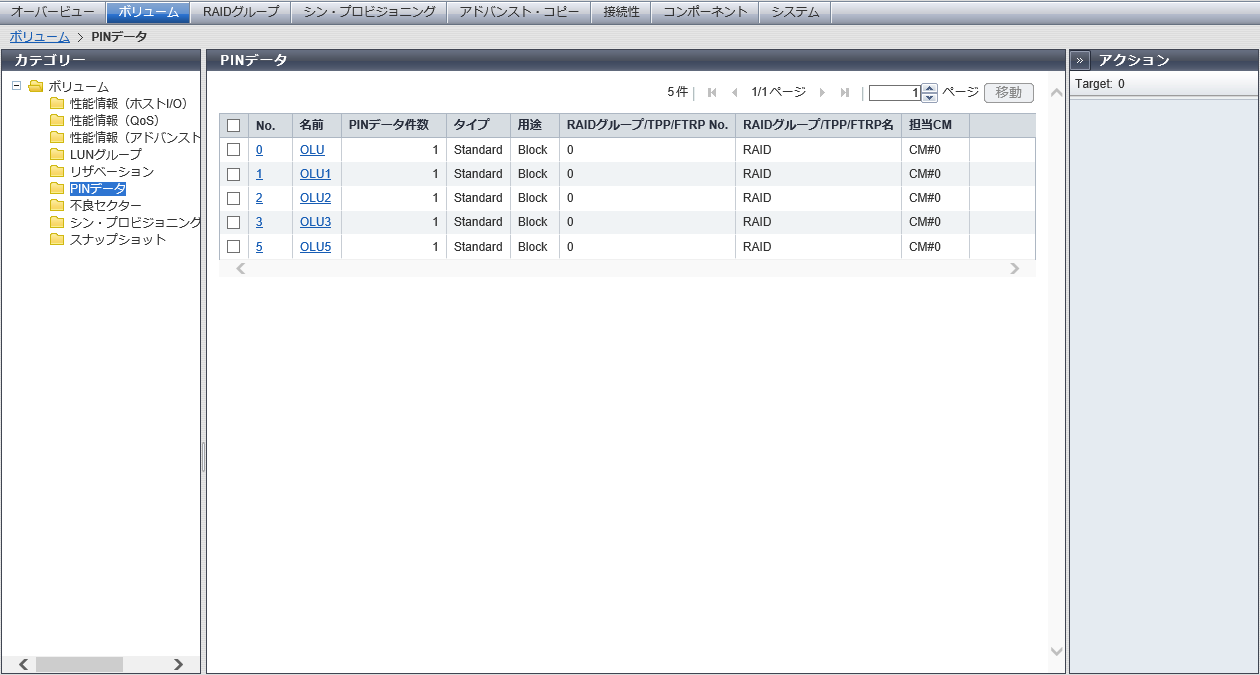Collapse the アクション panel with double-arrow button
The width and height of the screenshot is (1260, 675).
point(1080,60)
